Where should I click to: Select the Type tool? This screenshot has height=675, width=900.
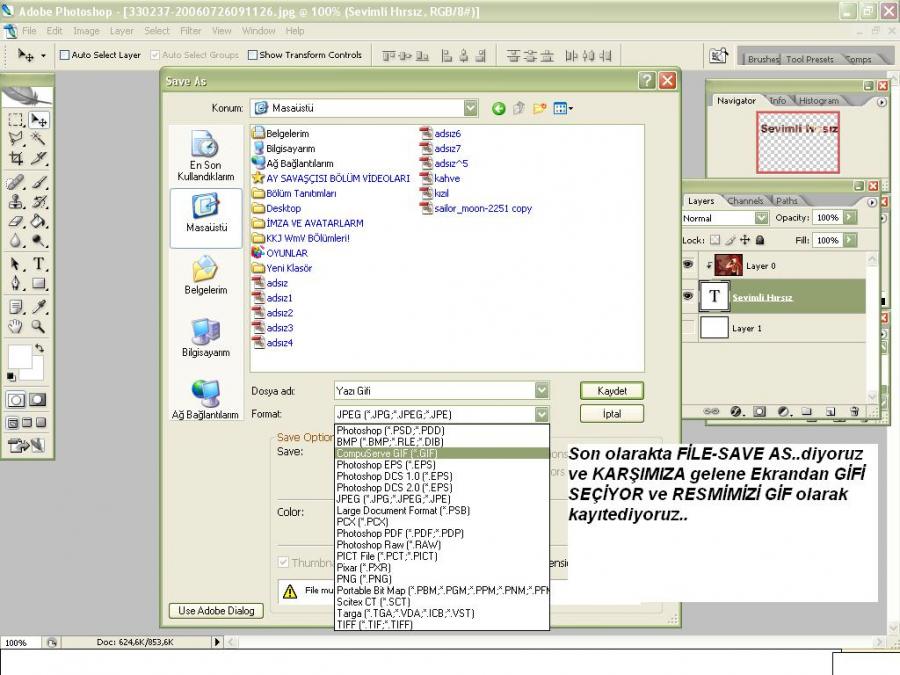(x=38, y=264)
